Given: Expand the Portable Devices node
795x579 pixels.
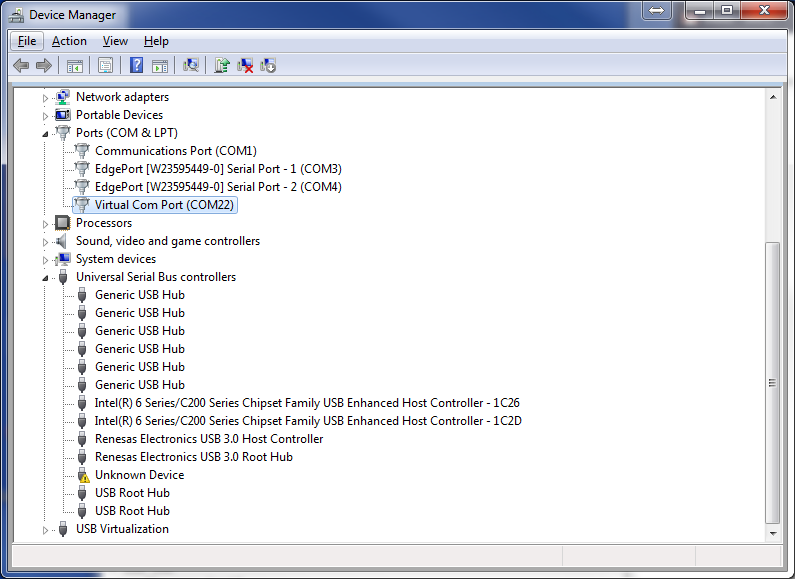Looking at the screenshot, I should [45, 116].
